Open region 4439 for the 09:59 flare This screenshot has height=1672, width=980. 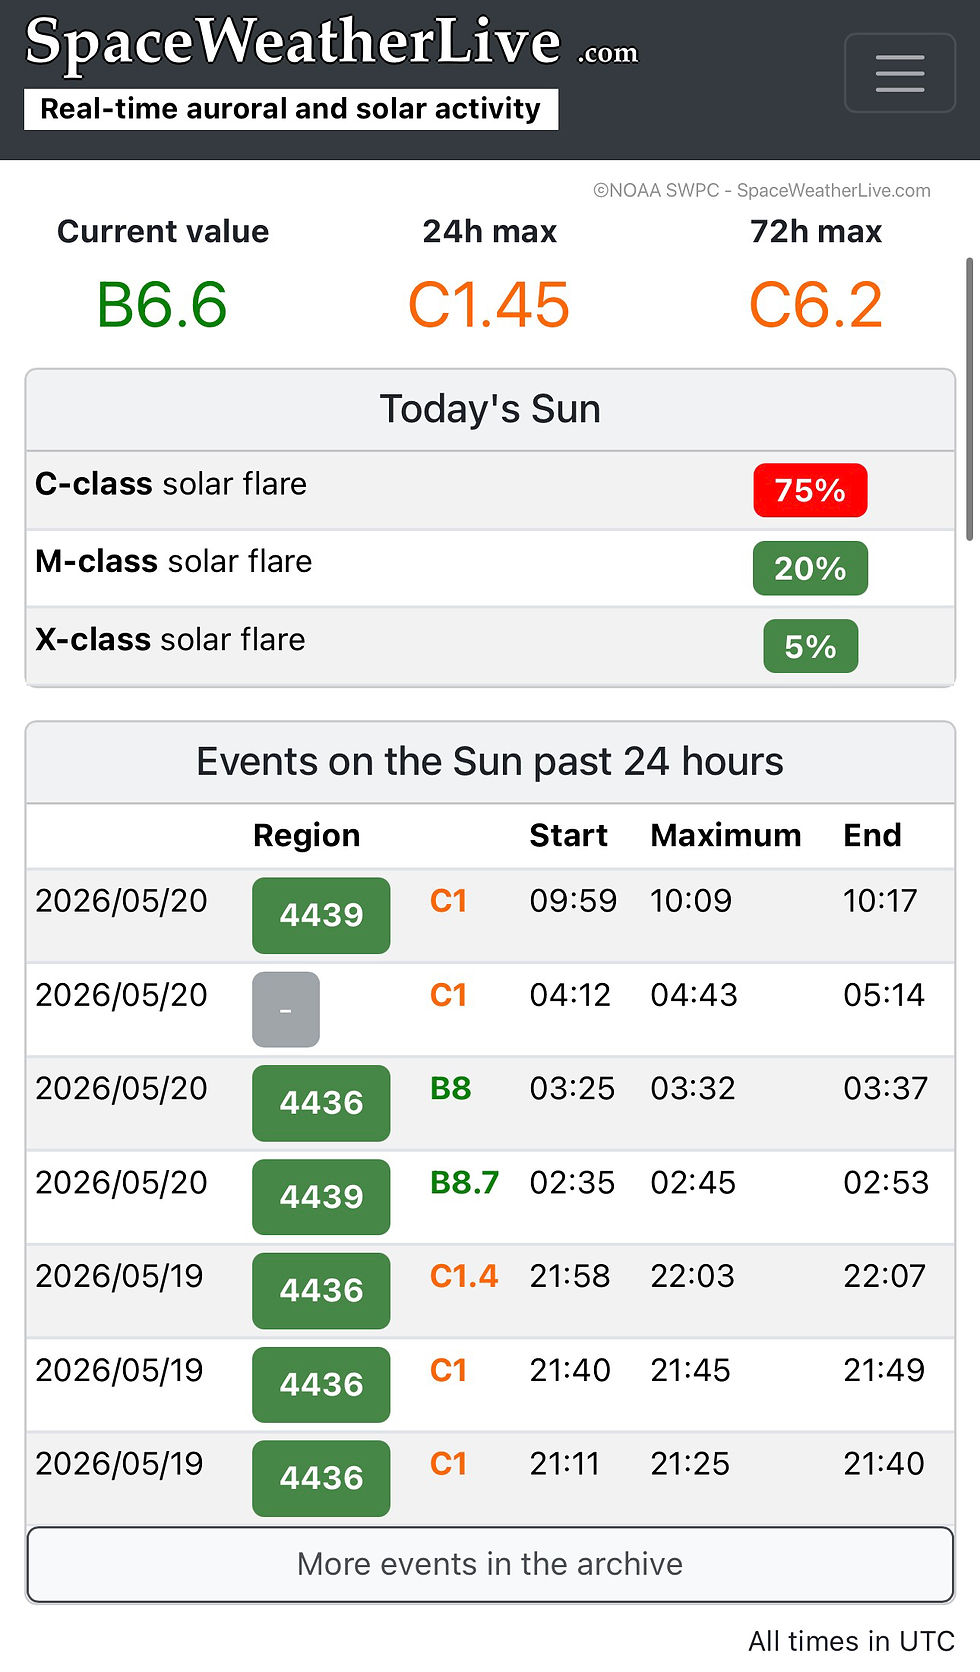pos(321,915)
